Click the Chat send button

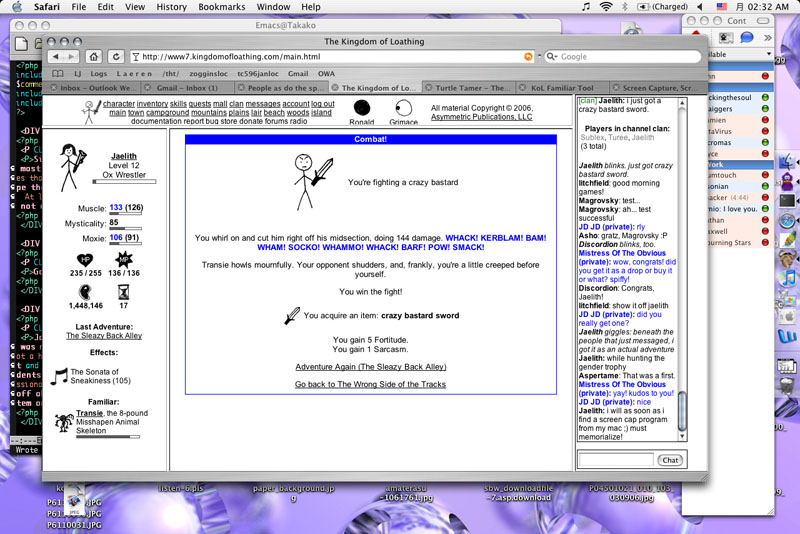(x=670, y=460)
